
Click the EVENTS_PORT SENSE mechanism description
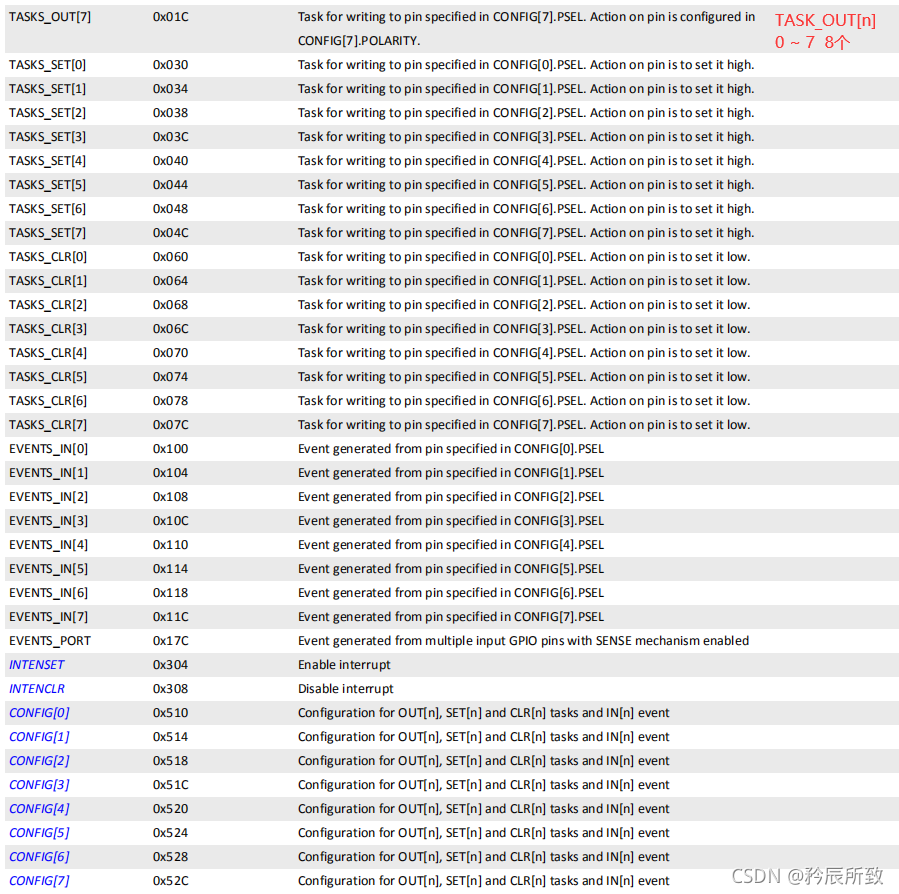click(x=523, y=641)
